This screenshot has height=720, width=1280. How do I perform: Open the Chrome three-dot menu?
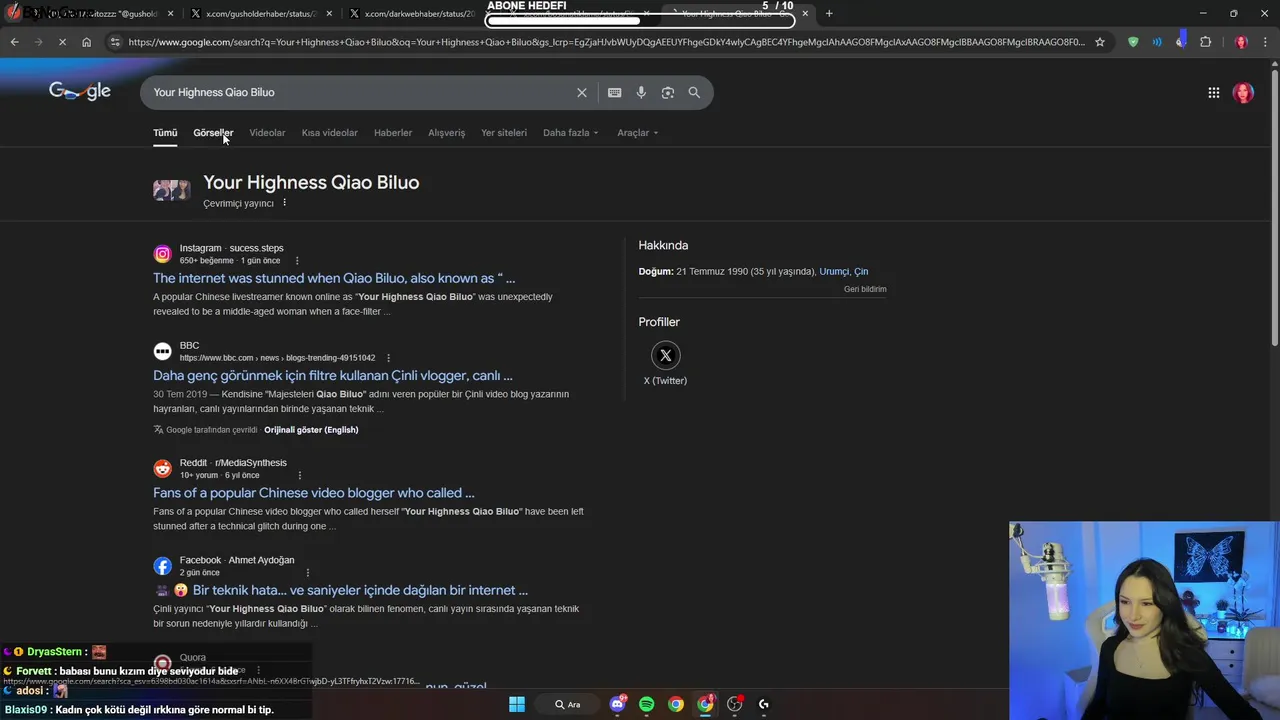pyautogui.click(x=1267, y=42)
